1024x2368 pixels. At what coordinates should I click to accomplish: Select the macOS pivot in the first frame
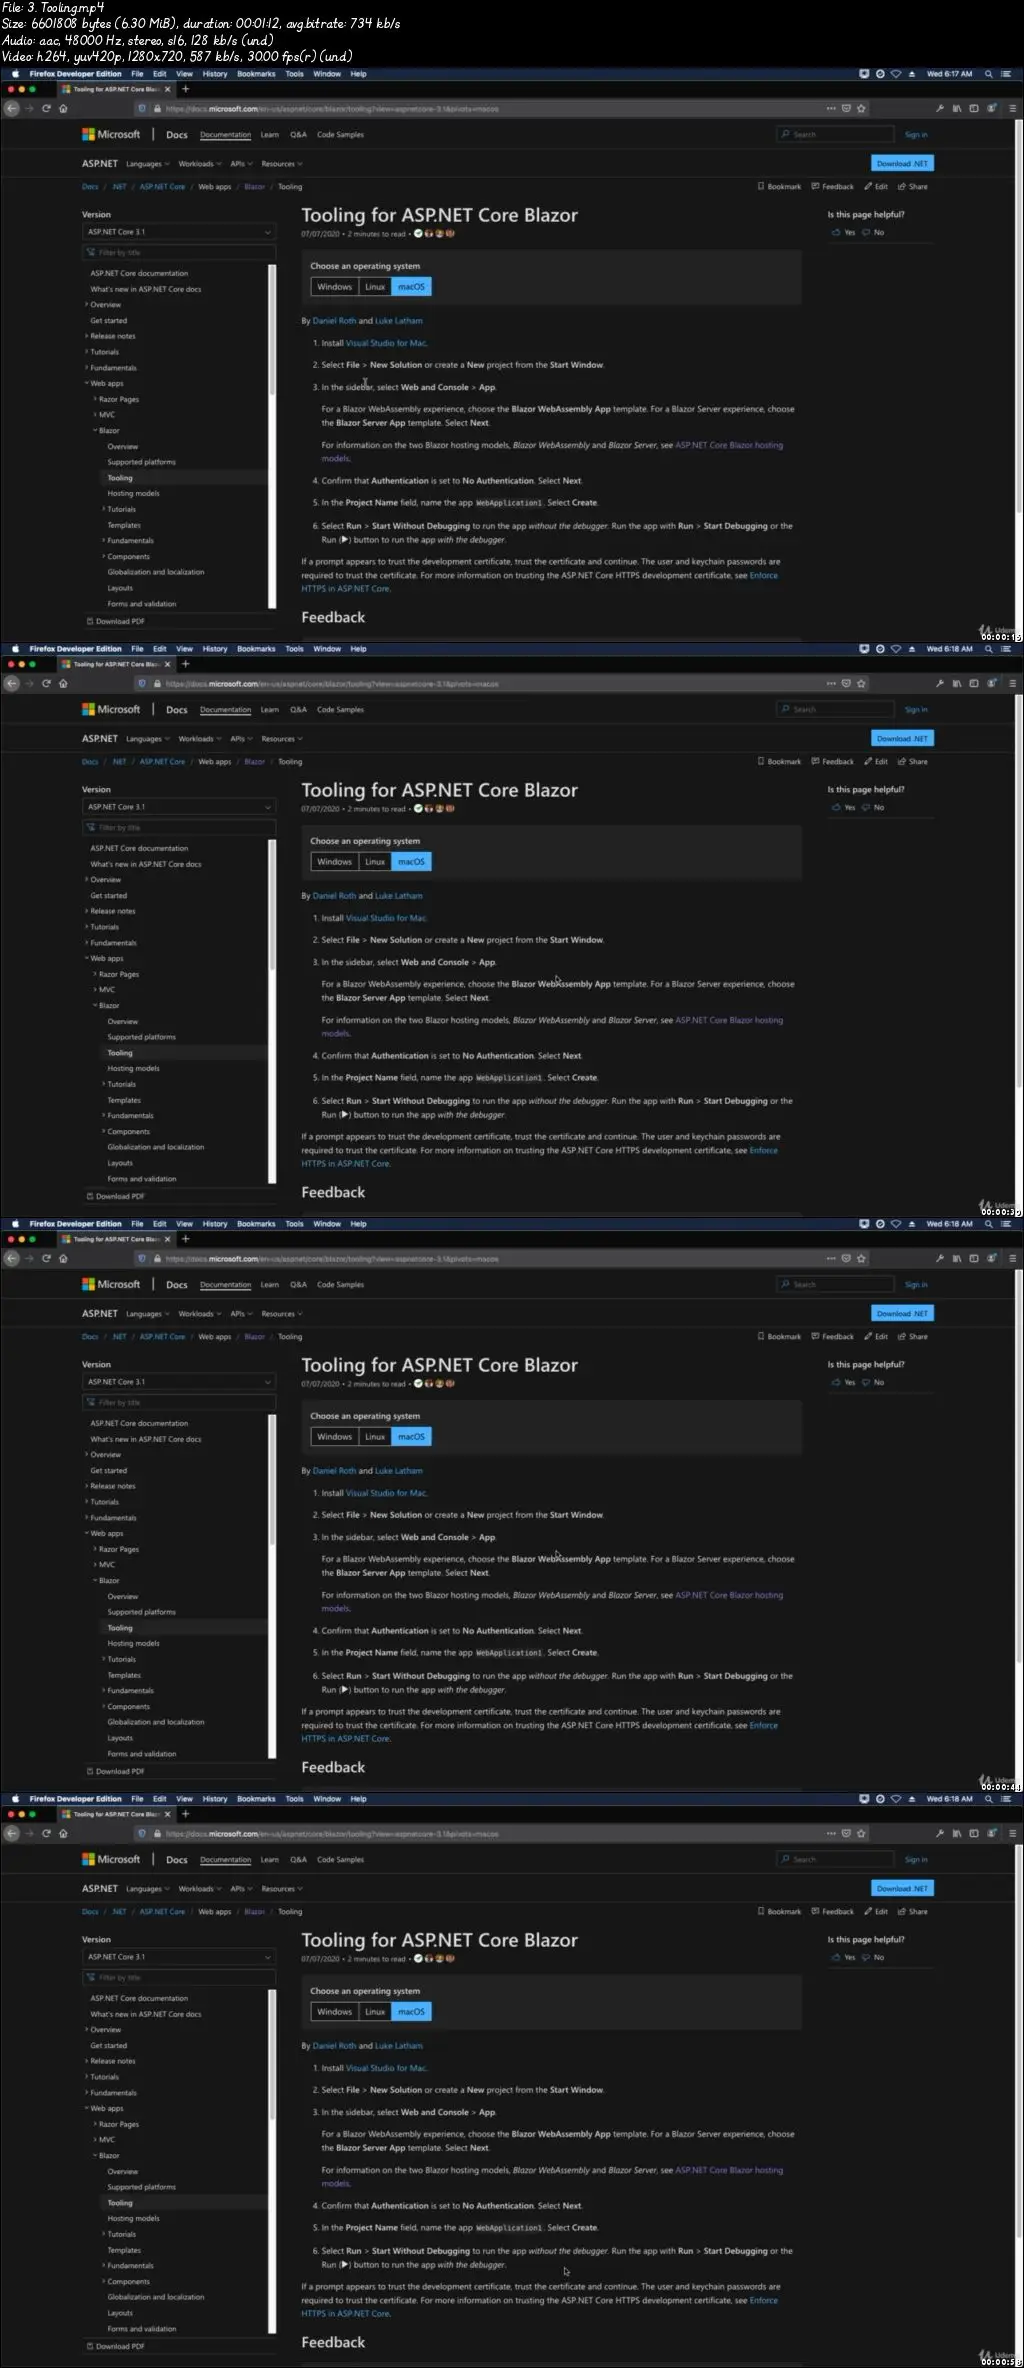[x=411, y=287]
